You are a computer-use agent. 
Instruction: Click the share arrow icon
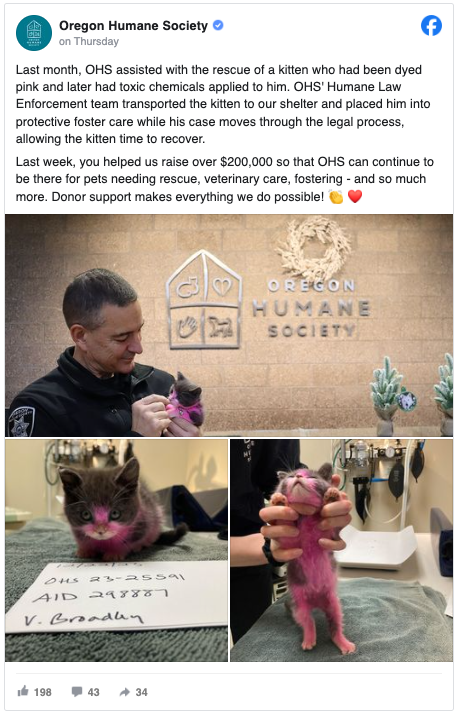tap(125, 692)
